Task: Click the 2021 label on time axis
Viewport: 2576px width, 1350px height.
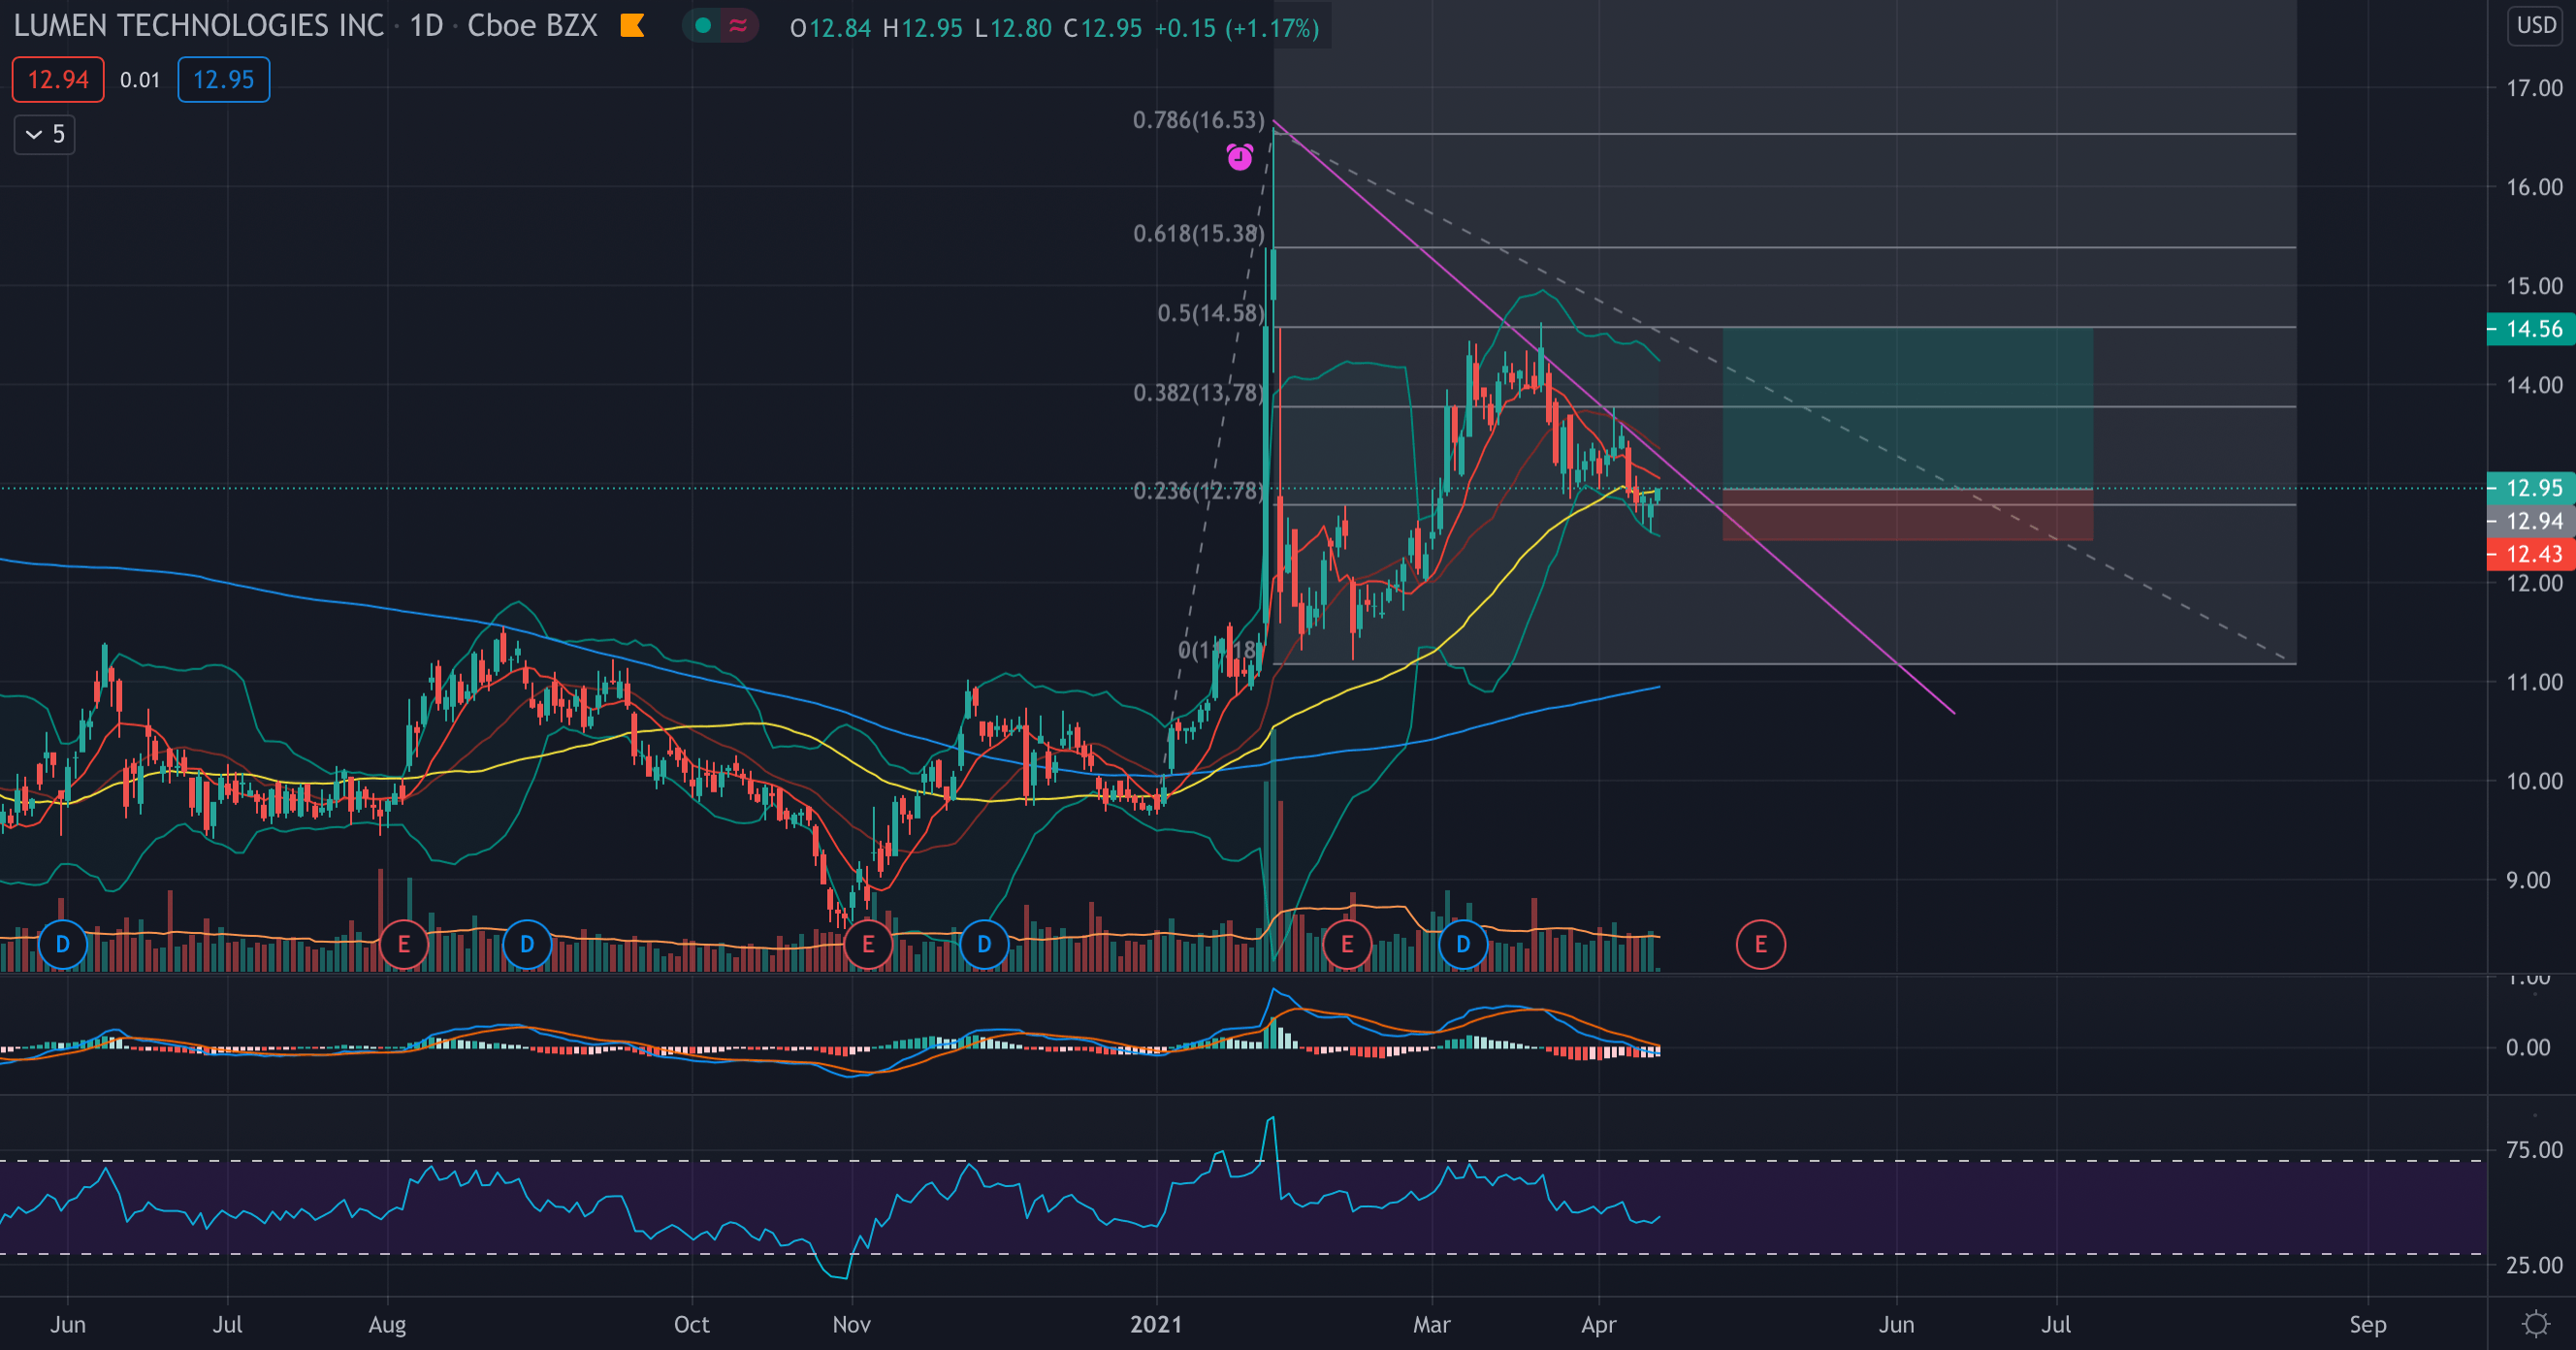Action: [1156, 1324]
